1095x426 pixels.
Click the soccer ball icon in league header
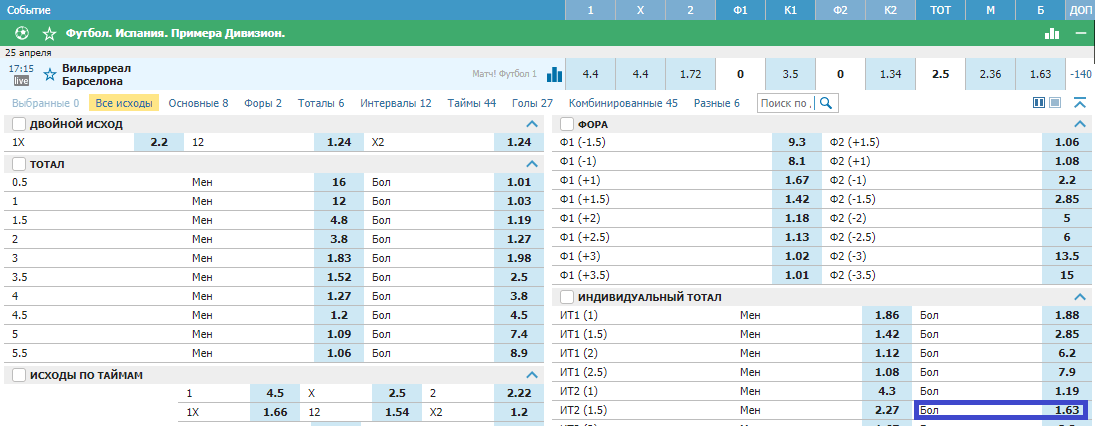pos(22,33)
